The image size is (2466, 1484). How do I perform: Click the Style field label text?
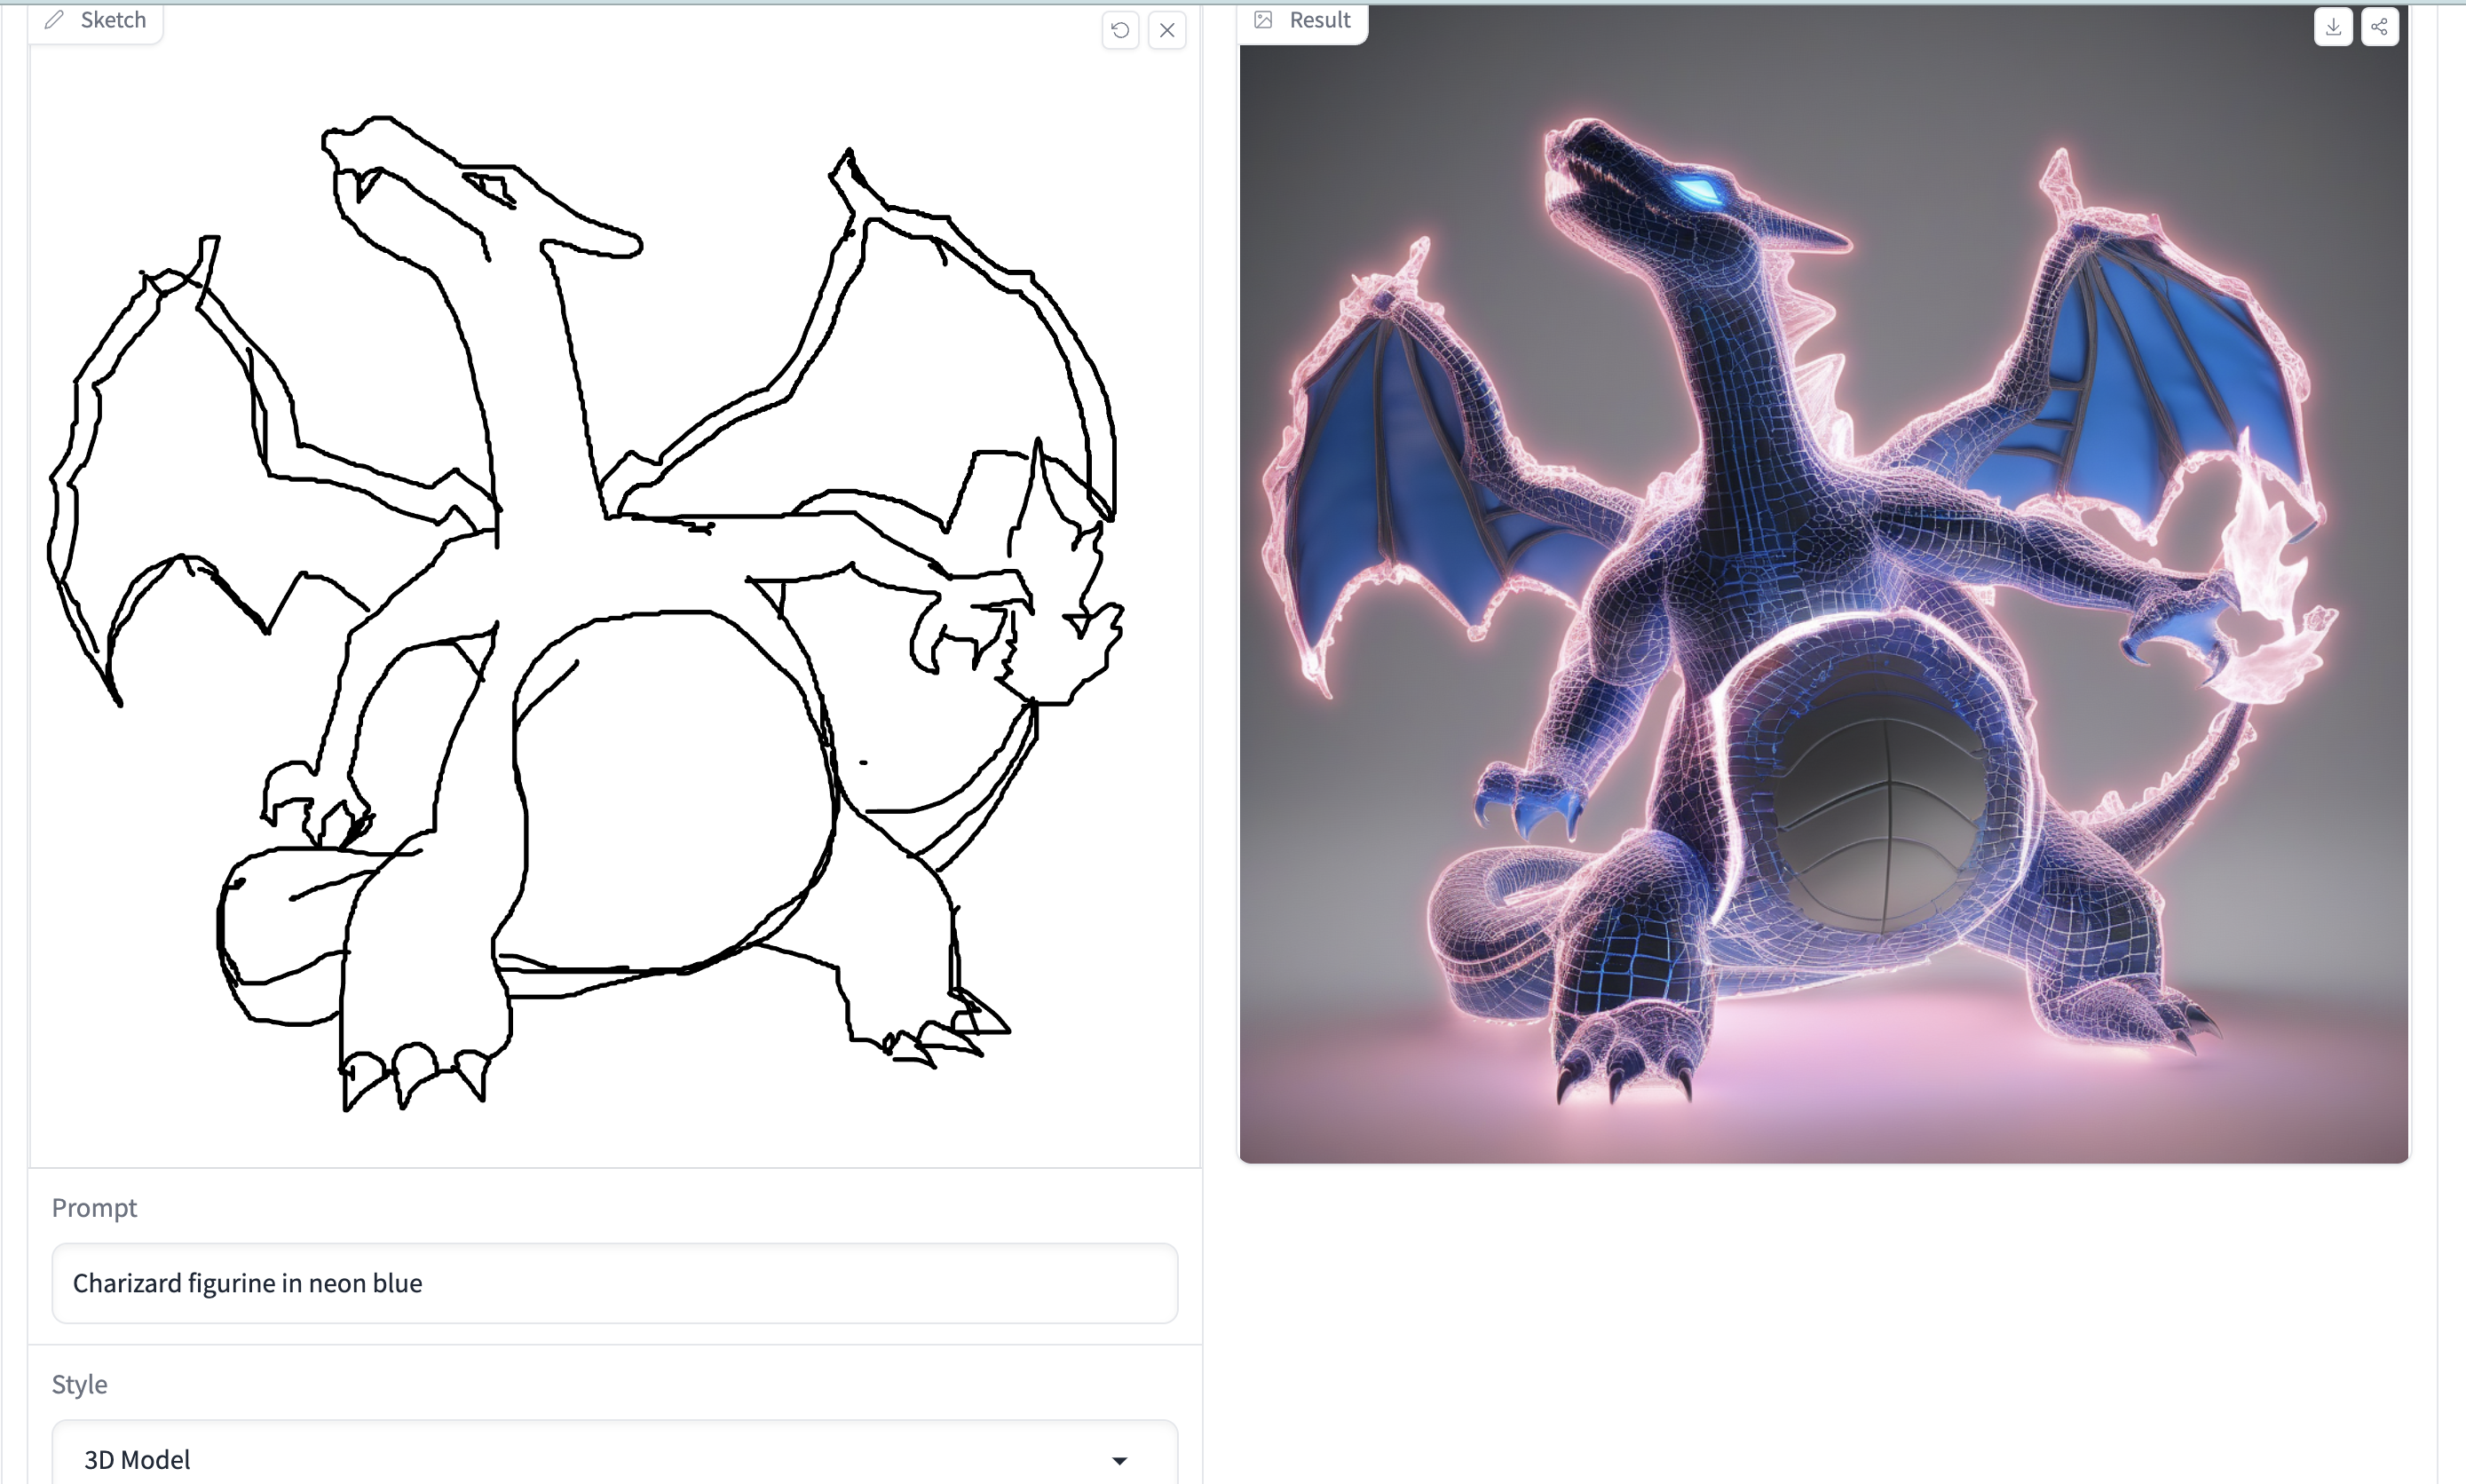pos(79,1384)
